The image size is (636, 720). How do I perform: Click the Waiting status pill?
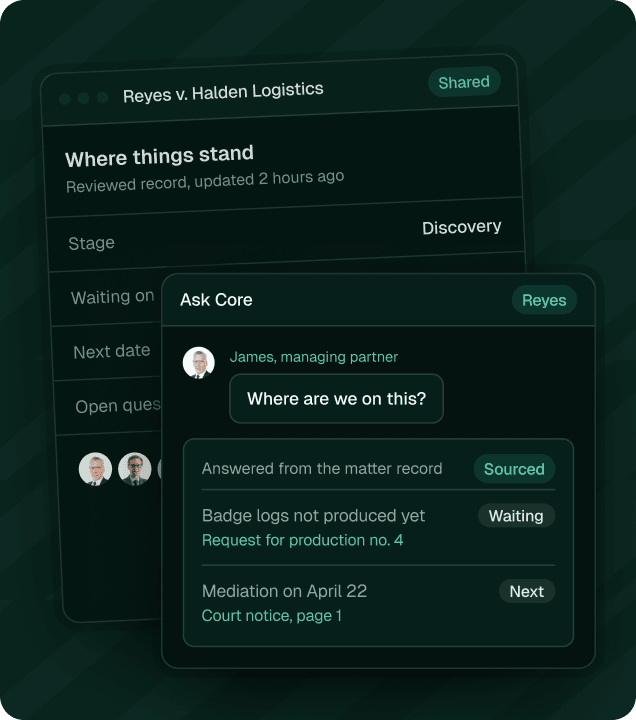pos(516,516)
